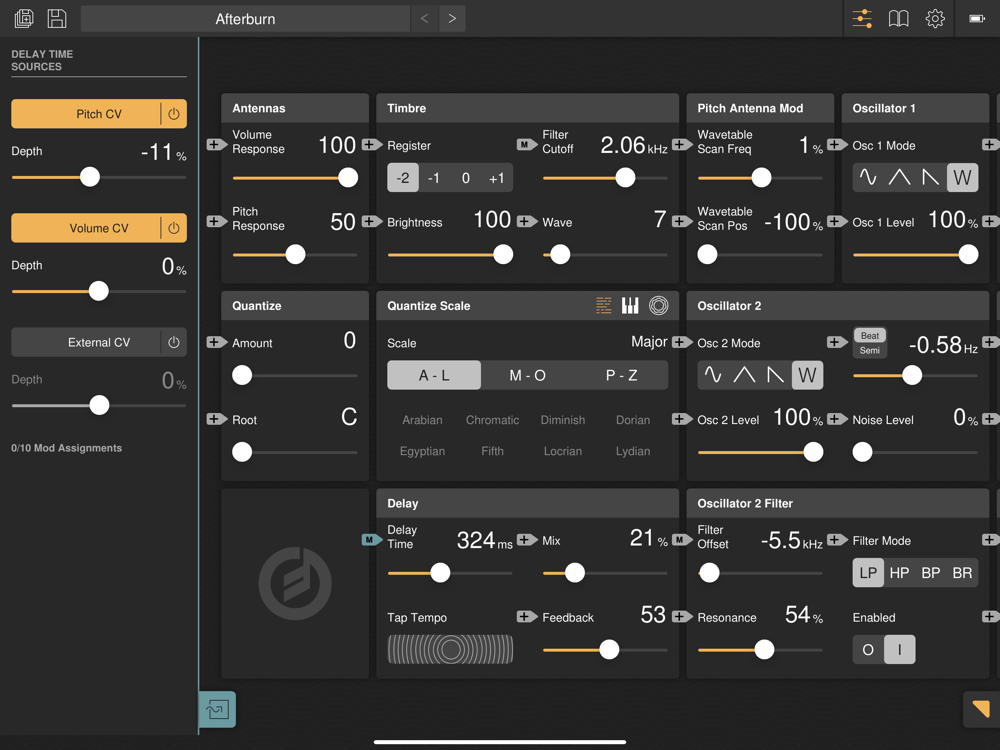
Task: Select the P - Z scale range tab
Action: (621, 375)
